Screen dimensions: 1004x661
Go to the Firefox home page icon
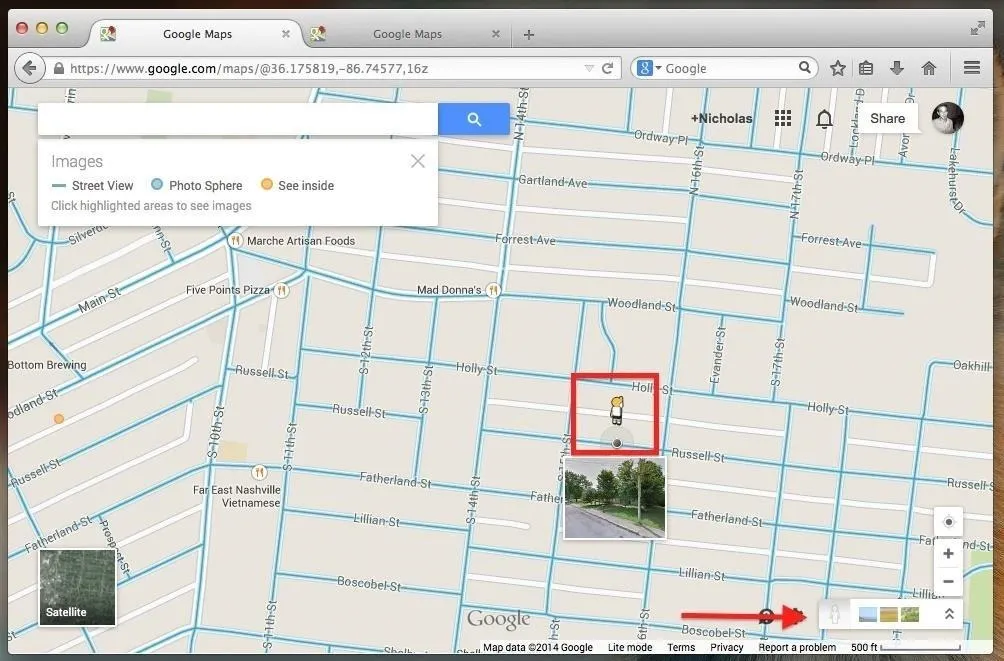click(x=929, y=68)
